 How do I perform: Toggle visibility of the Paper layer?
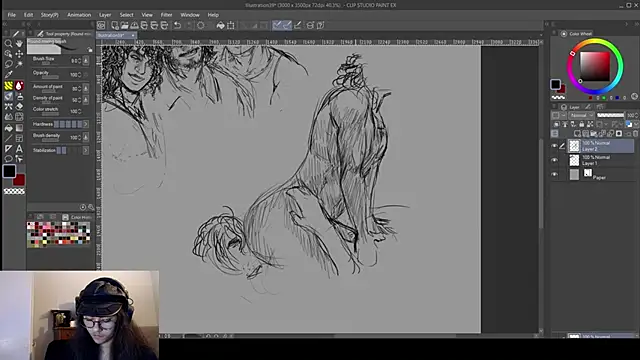point(554,174)
